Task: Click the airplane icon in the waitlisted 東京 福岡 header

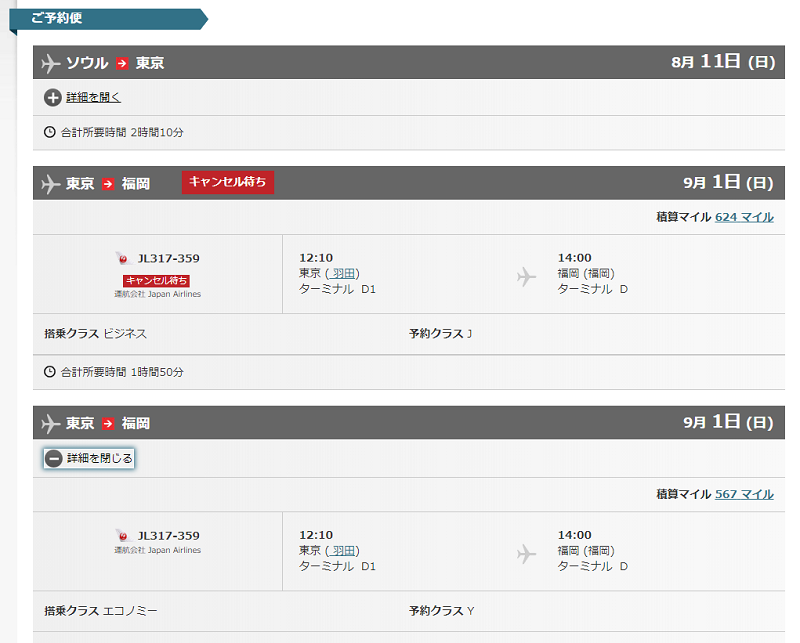Action: [x=51, y=184]
